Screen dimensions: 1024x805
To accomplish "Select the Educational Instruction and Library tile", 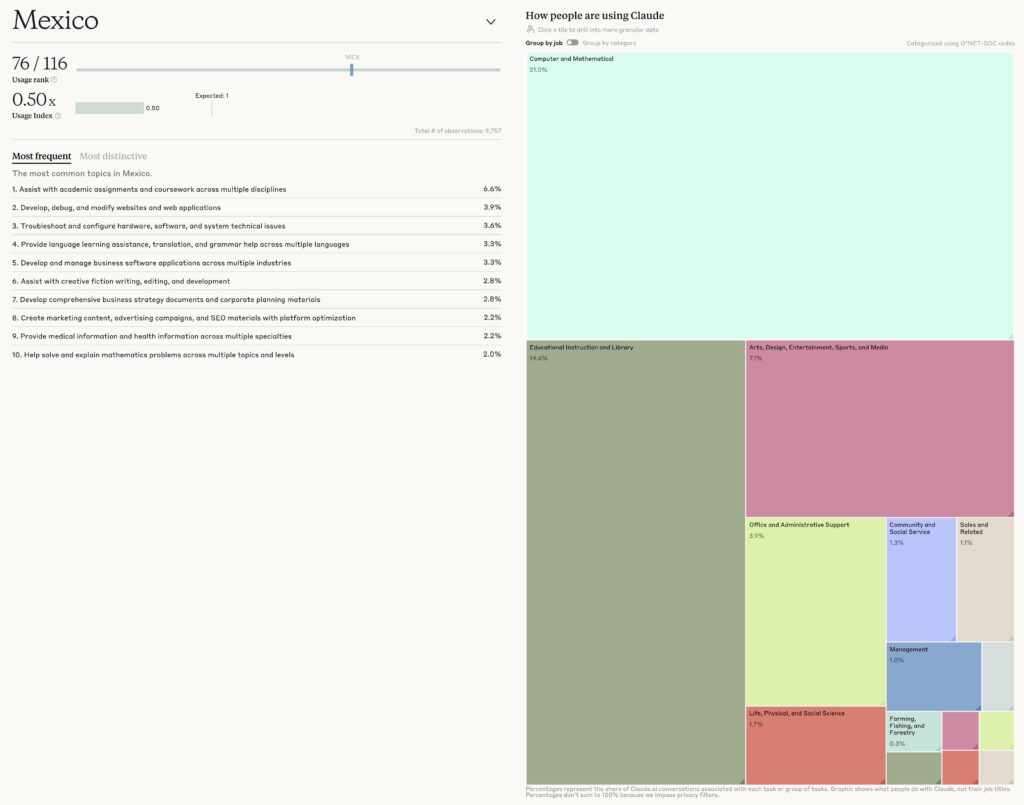I will coord(635,562).
